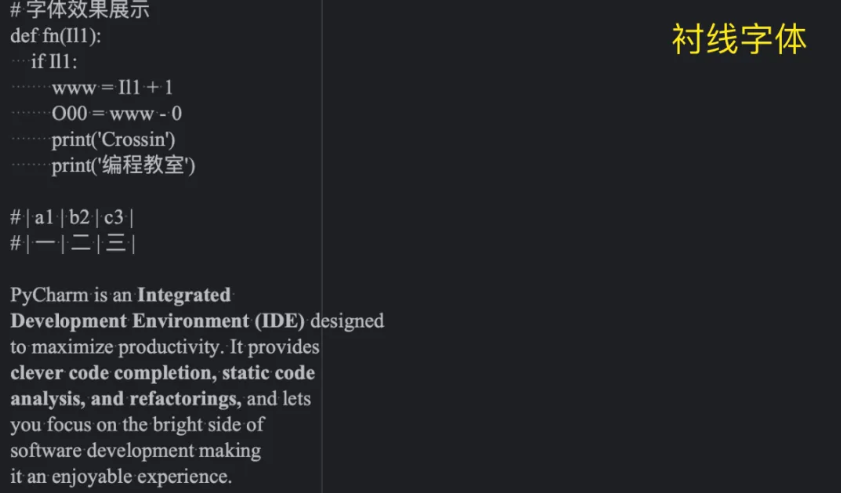Click bold 'analysis, and refactorings,' text

point(126,399)
